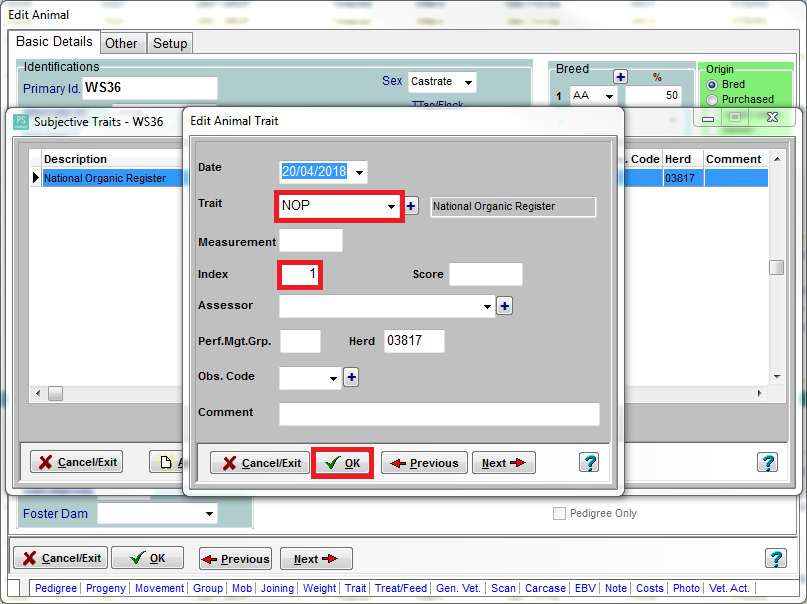Click OK in Edit Animal Trait dialog
This screenshot has height=604, width=807.
(342, 463)
